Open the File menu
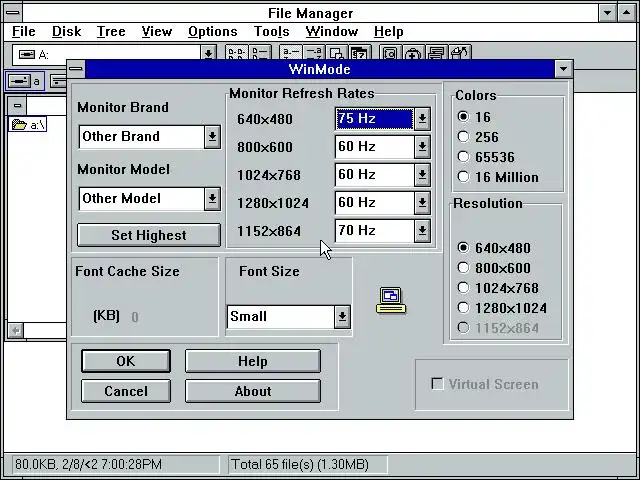 [x=24, y=31]
